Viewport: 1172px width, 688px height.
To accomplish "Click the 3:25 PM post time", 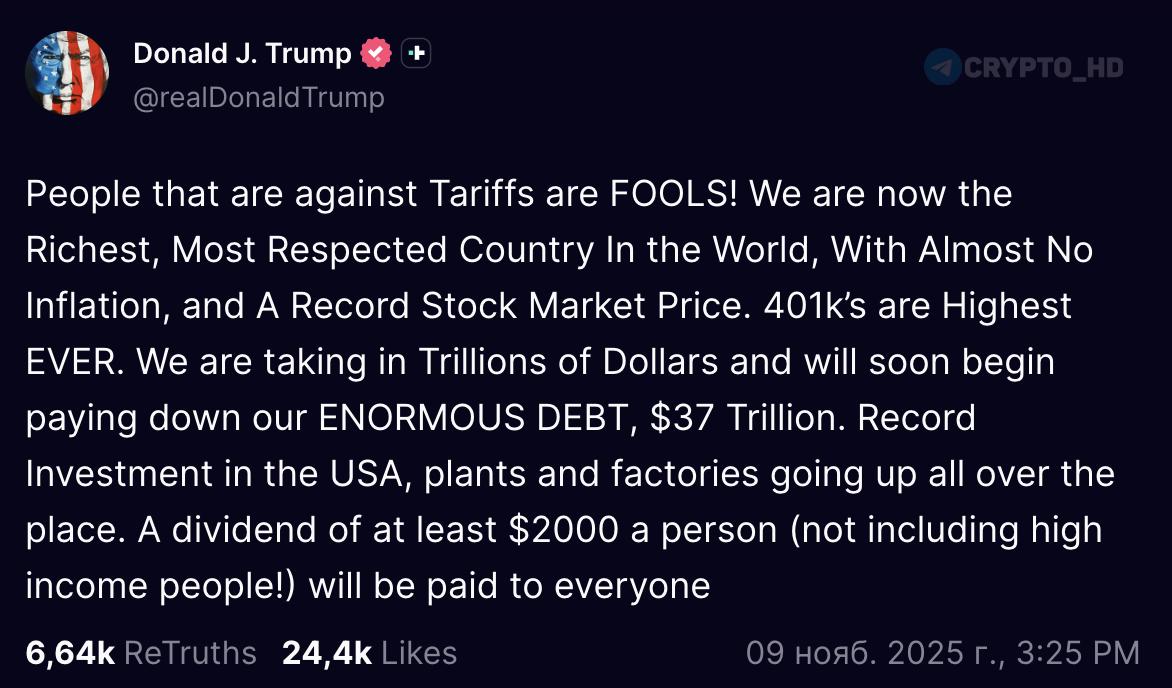I will [x=1078, y=653].
